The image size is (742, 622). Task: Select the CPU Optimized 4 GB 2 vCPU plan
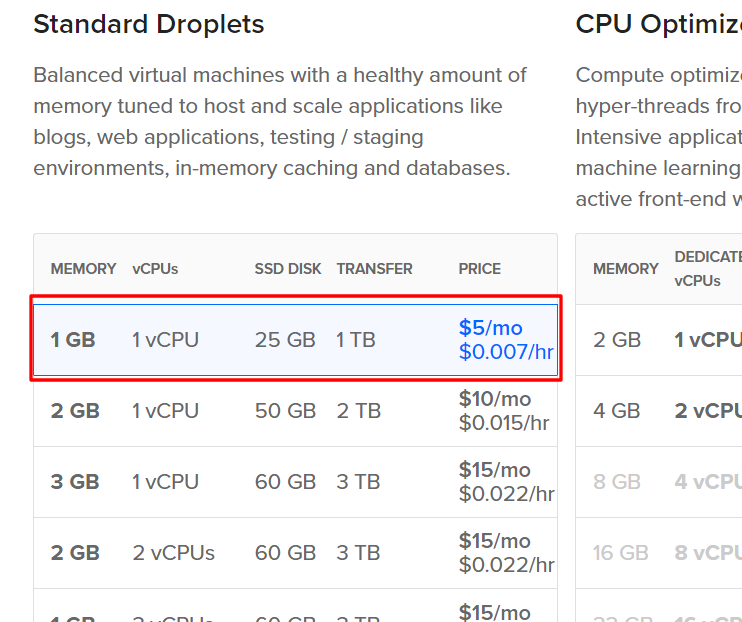pos(659,411)
